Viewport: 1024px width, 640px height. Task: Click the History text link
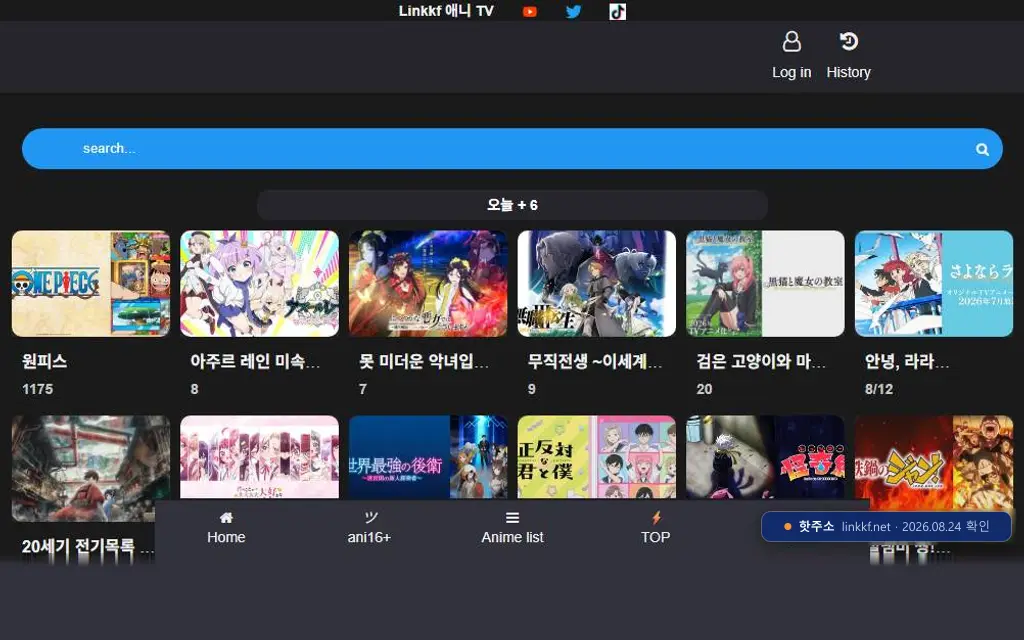848,72
